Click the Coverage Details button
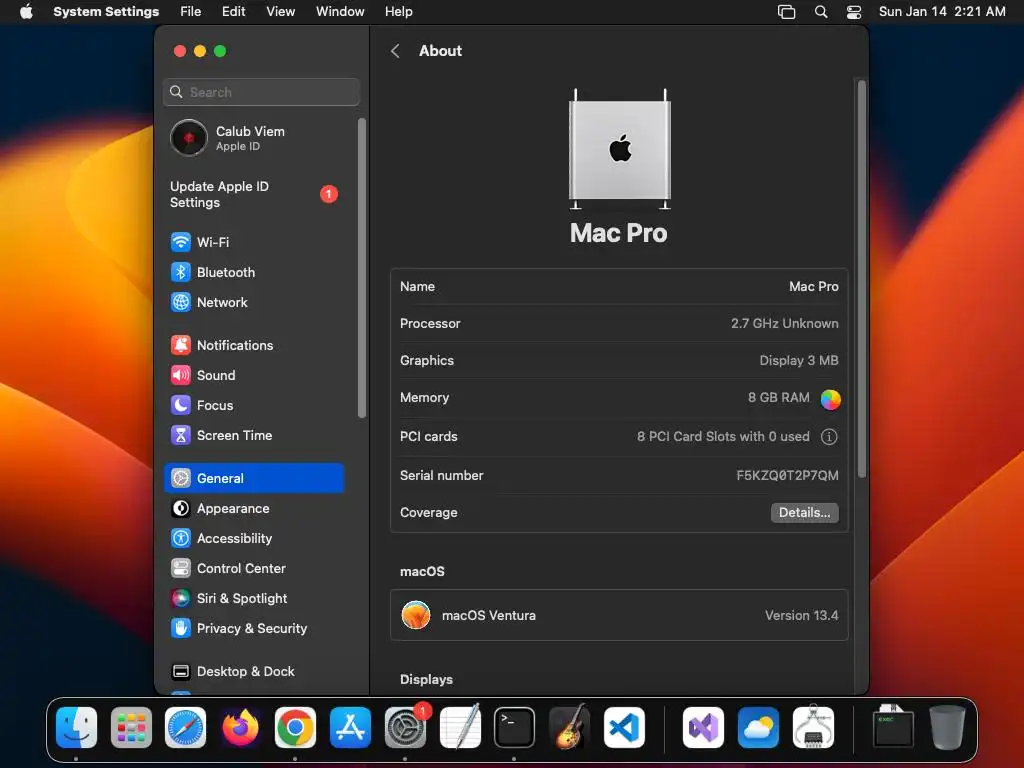Image resolution: width=1024 pixels, height=768 pixels. point(805,513)
